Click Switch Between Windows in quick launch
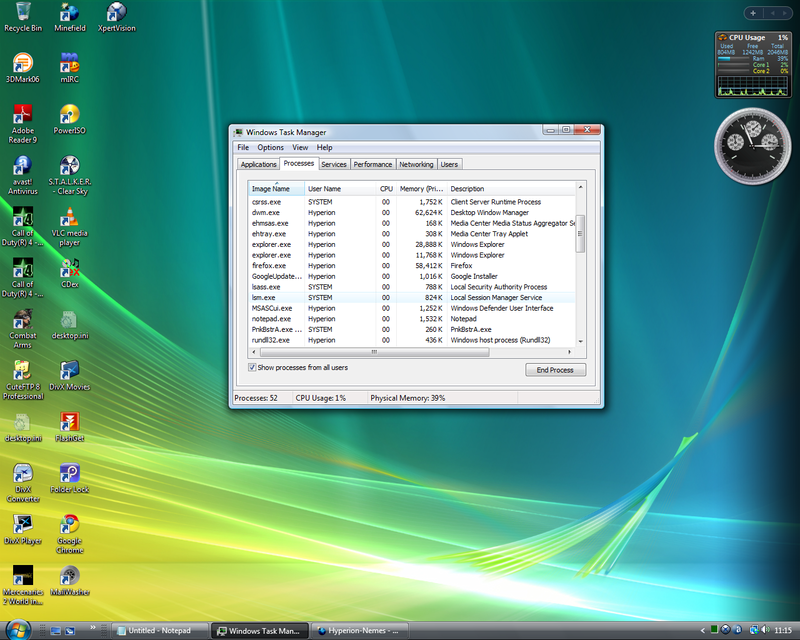This screenshot has height=640, width=800. coord(70,631)
